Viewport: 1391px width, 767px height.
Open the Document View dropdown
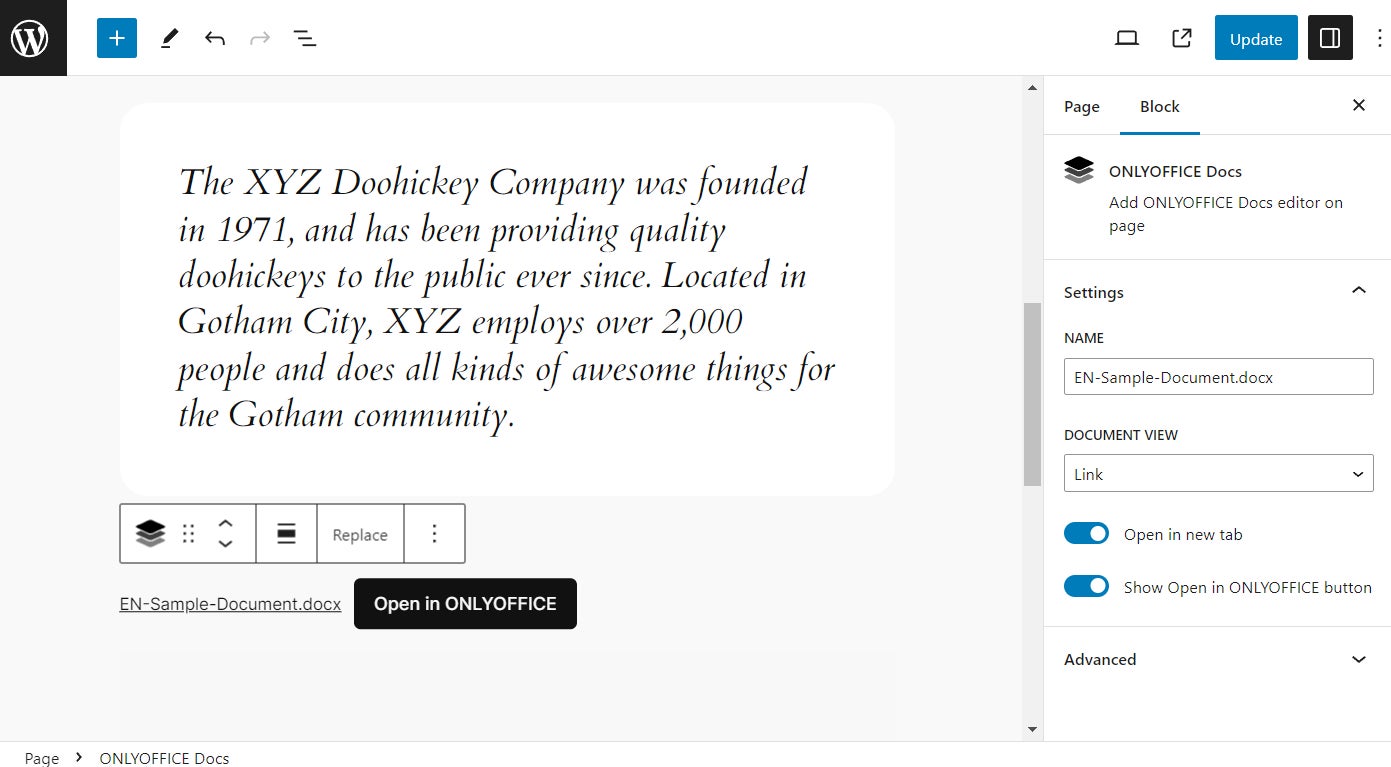(x=1218, y=474)
